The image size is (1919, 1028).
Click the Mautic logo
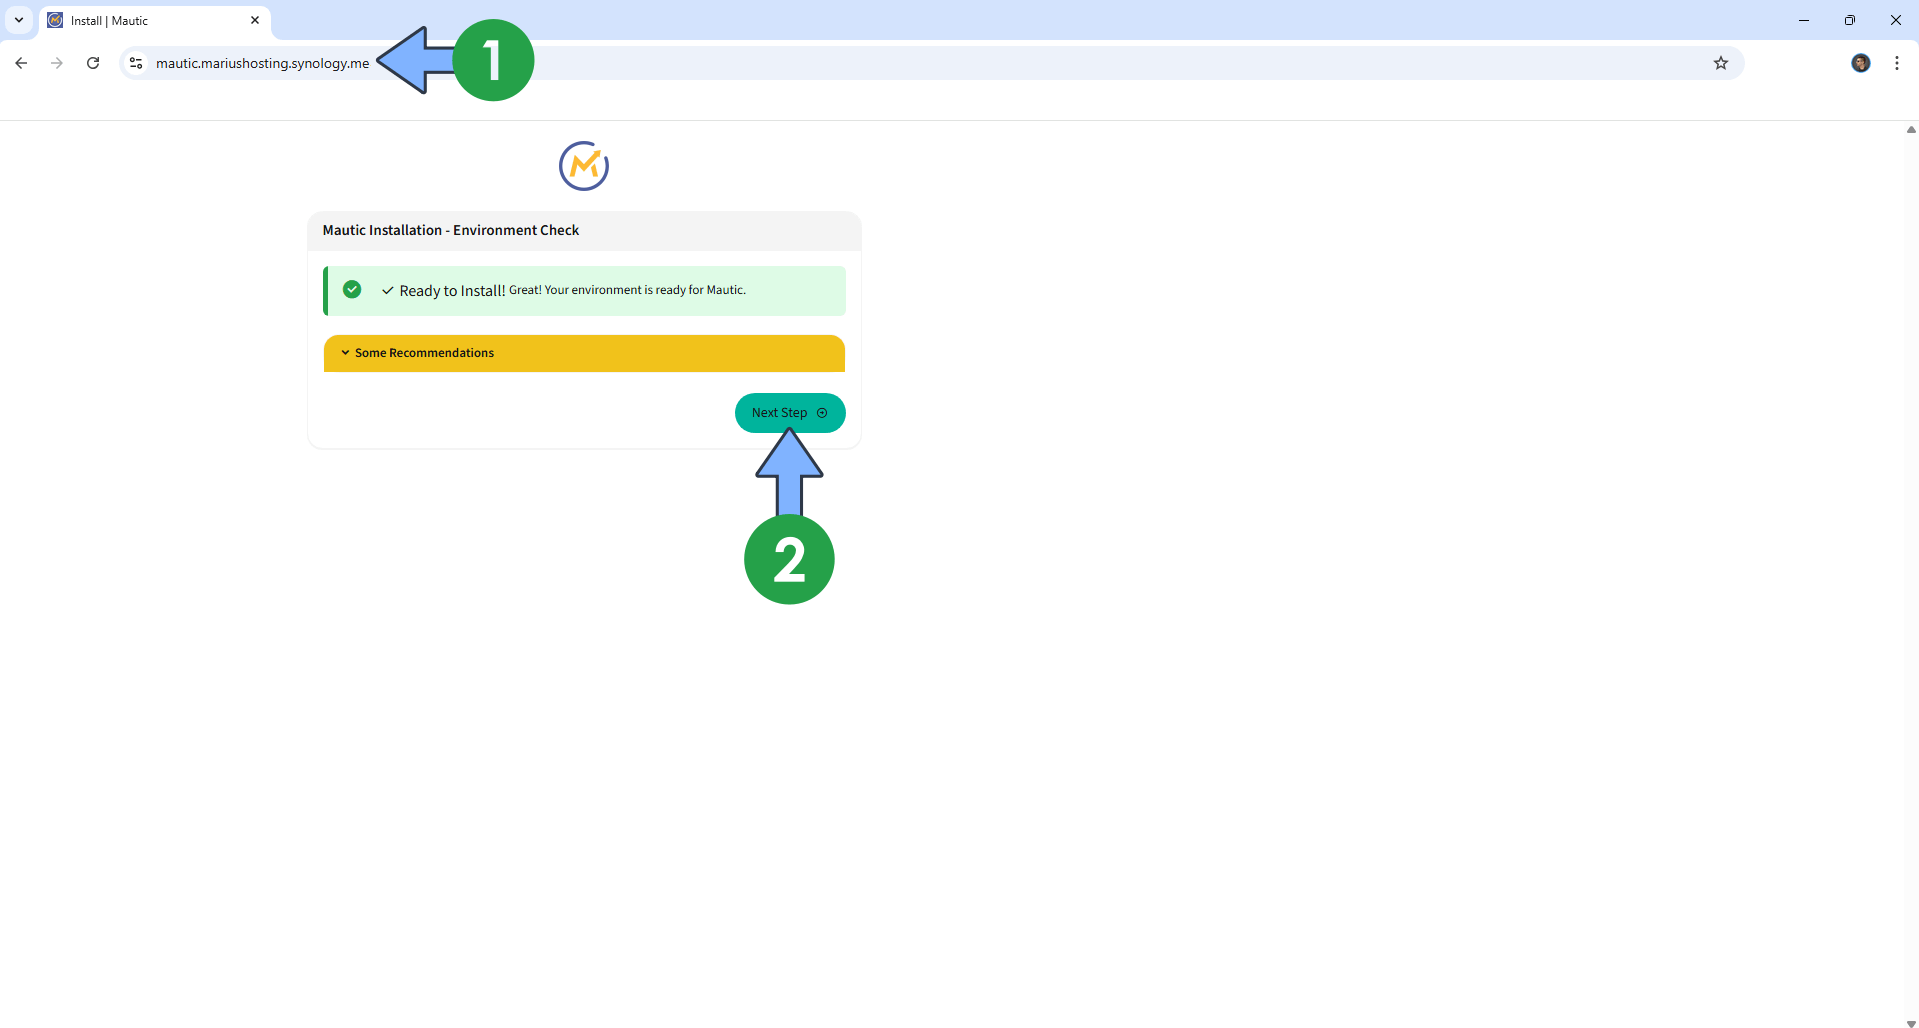[x=584, y=166]
